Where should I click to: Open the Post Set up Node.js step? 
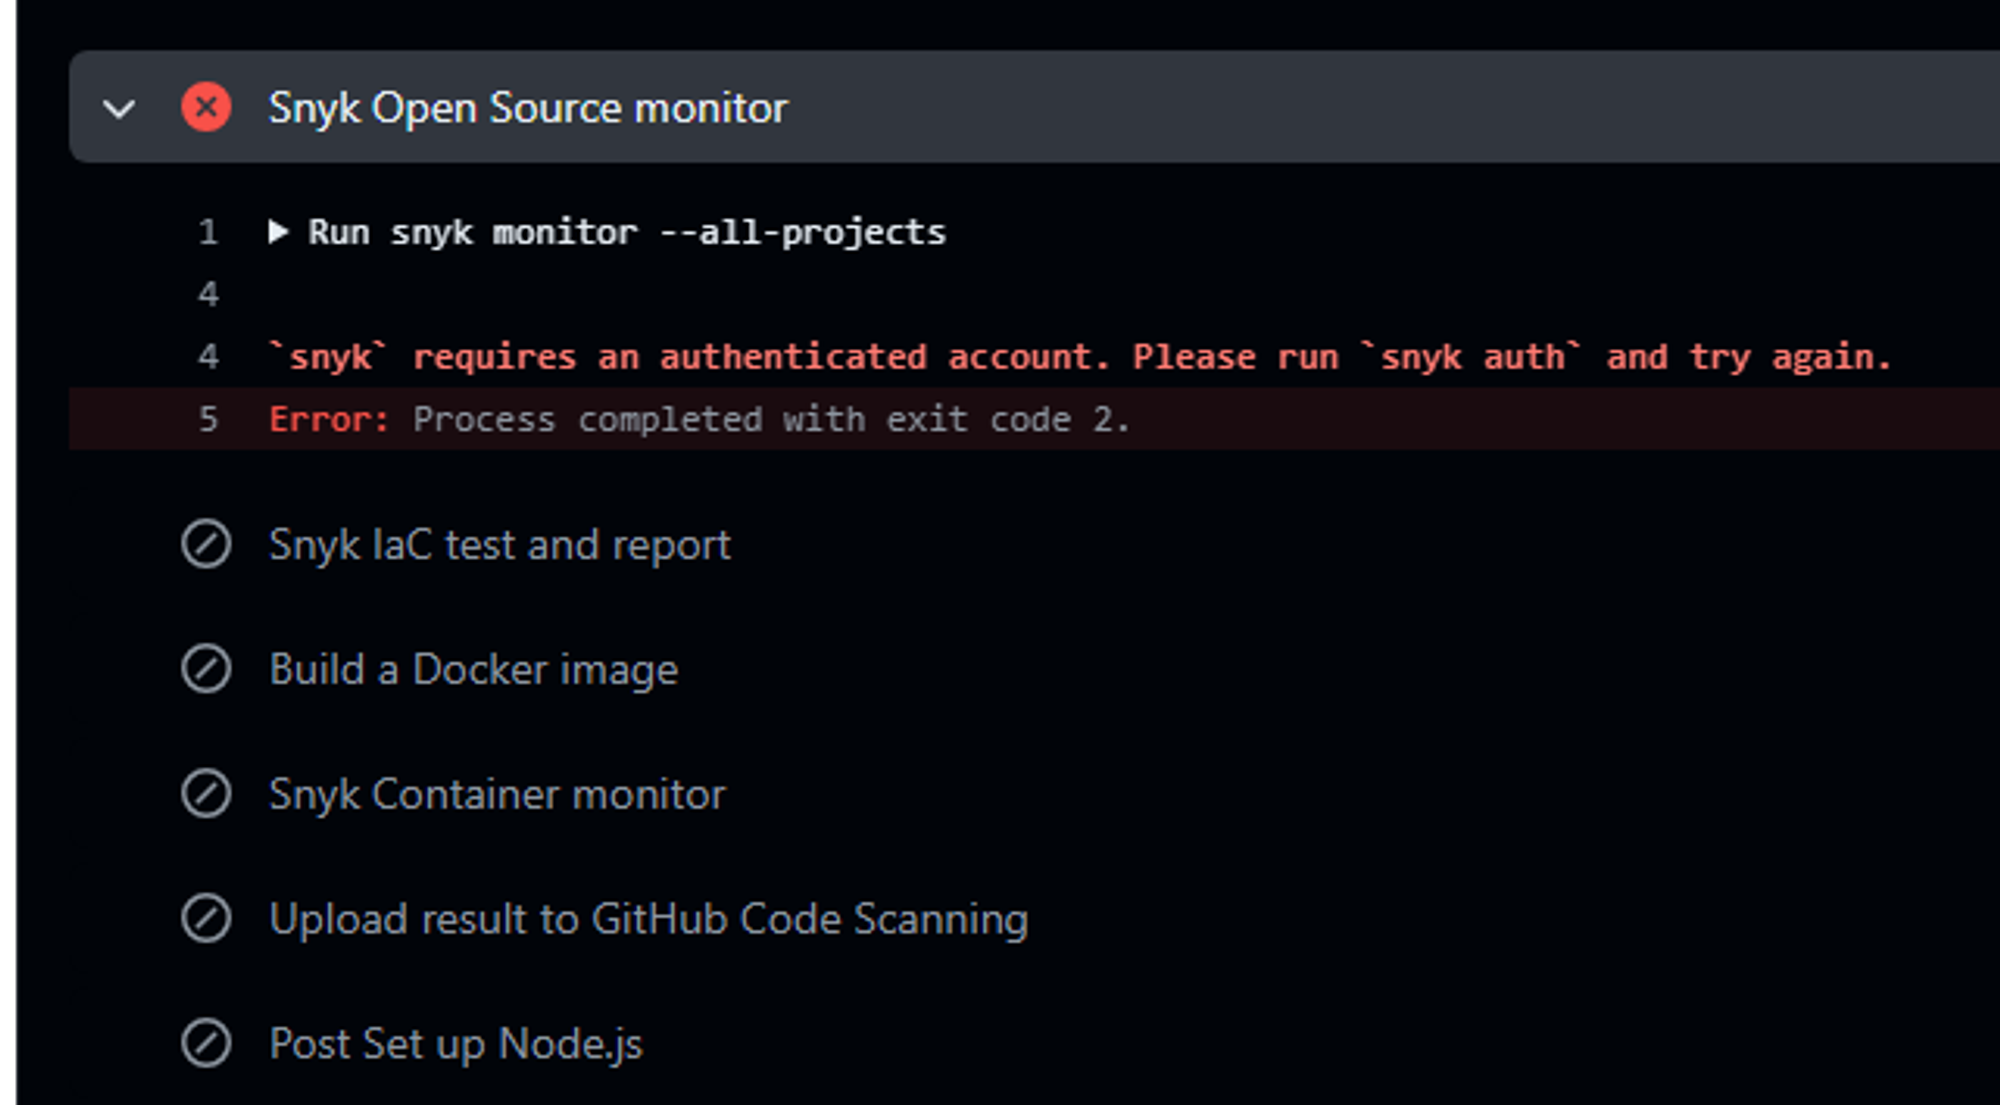point(456,1044)
